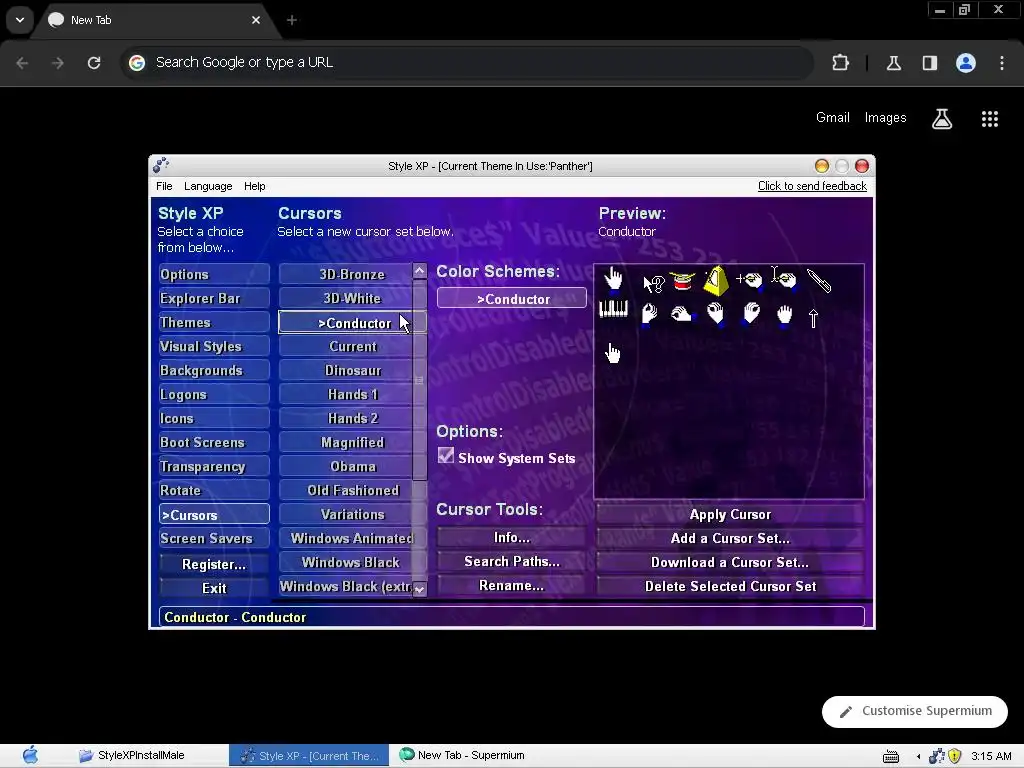The width and height of the screenshot is (1024, 768).
Task: Open the browser Extensions puzzle icon
Action: tap(840, 63)
